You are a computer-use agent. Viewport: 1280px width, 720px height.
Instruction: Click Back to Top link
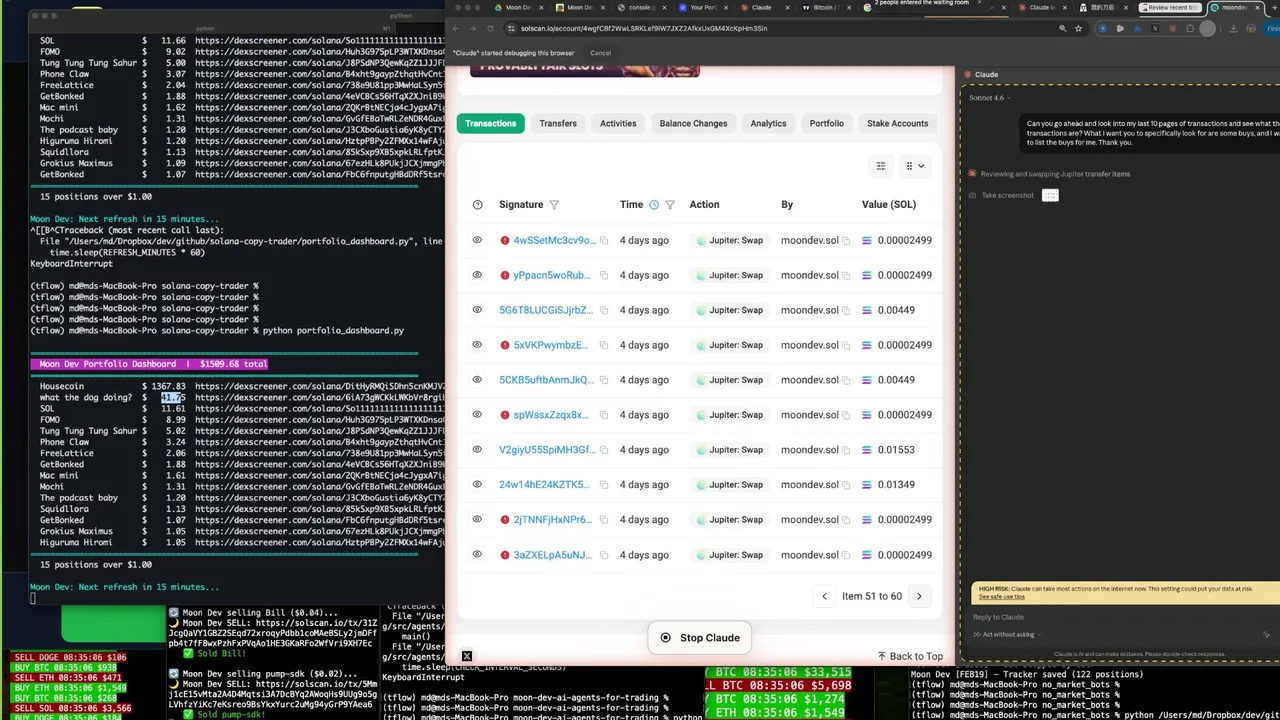(910, 656)
